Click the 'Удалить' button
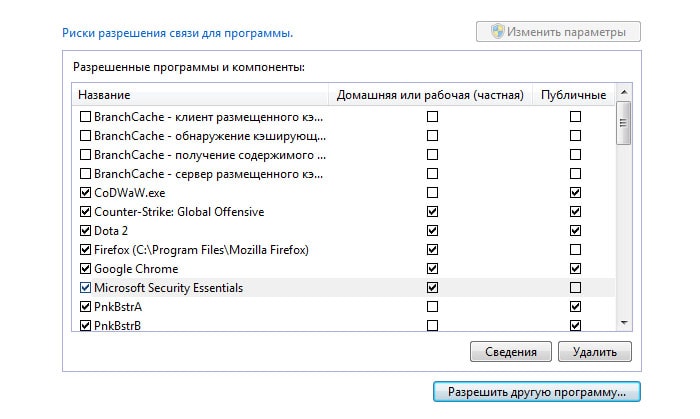The height and width of the screenshot is (419, 700). (x=595, y=352)
